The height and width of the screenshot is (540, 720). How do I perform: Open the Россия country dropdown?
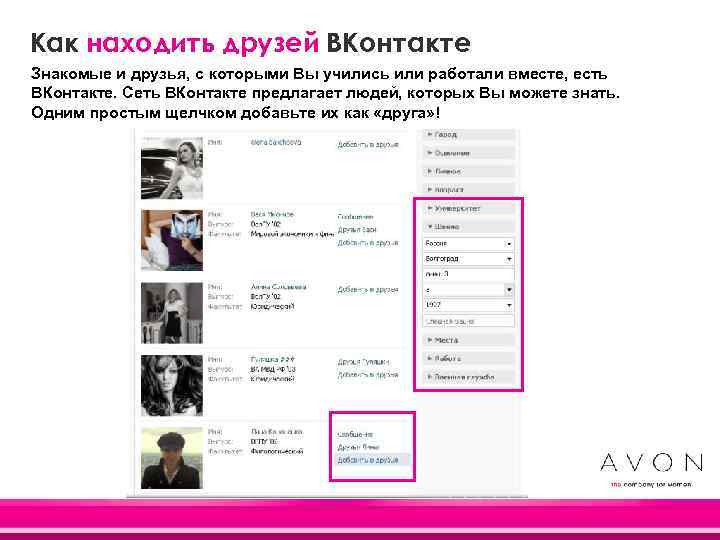pyautogui.click(x=468, y=243)
